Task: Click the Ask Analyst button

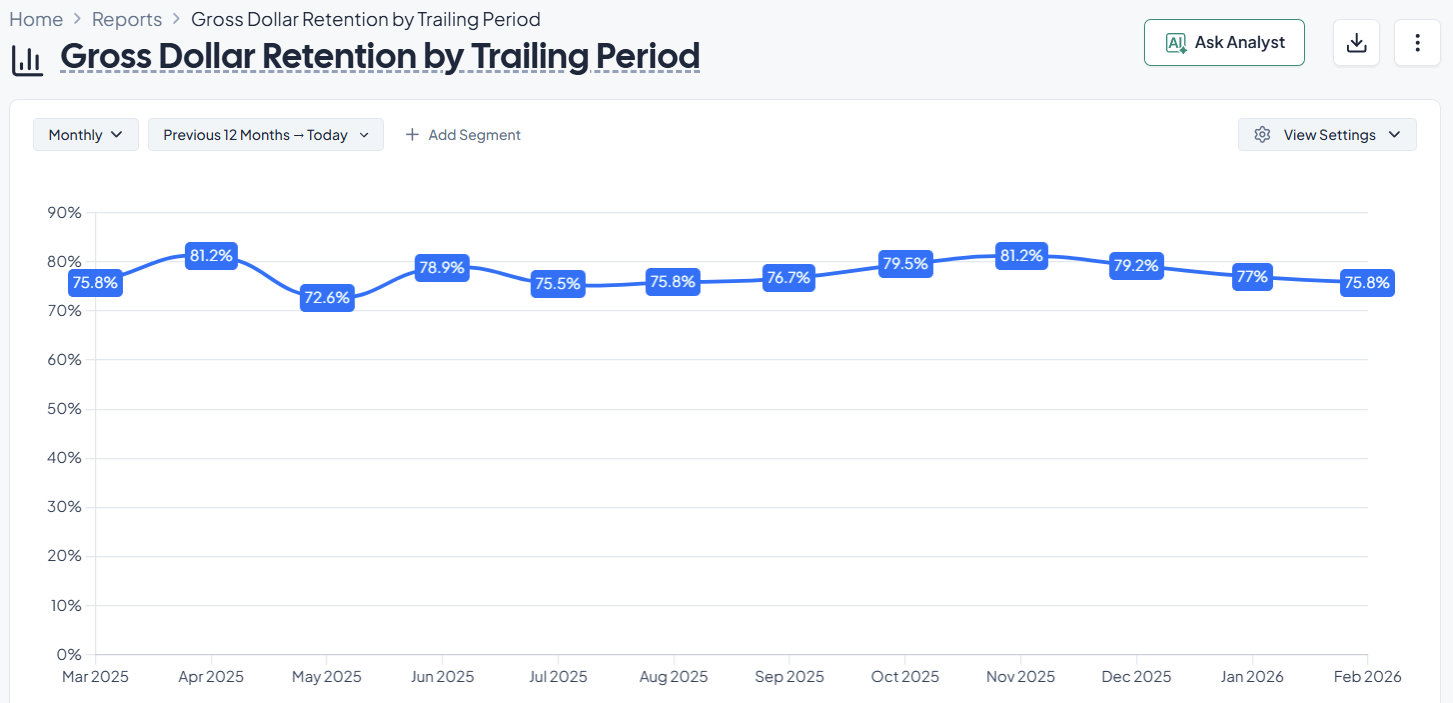Action: [1224, 42]
